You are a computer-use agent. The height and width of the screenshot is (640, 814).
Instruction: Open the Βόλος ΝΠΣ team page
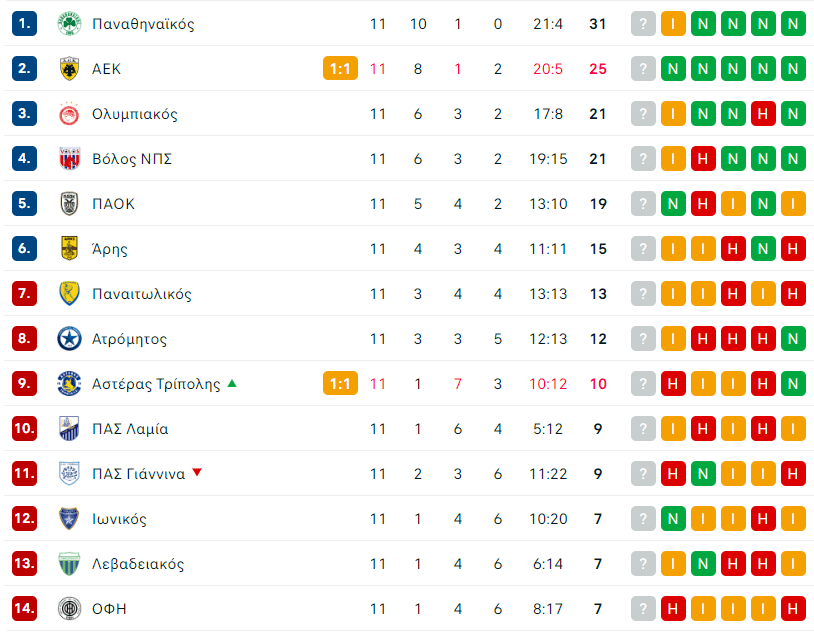click(x=132, y=159)
